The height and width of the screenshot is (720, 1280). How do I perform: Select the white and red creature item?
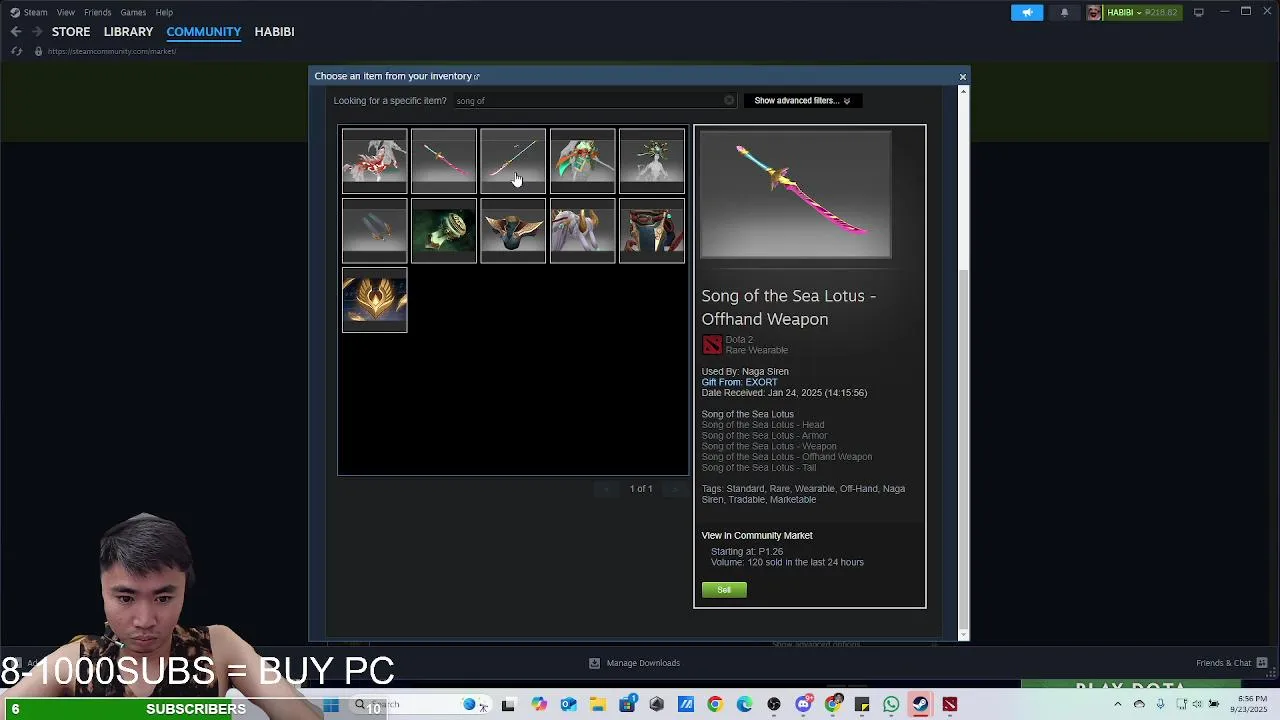click(375, 160)
